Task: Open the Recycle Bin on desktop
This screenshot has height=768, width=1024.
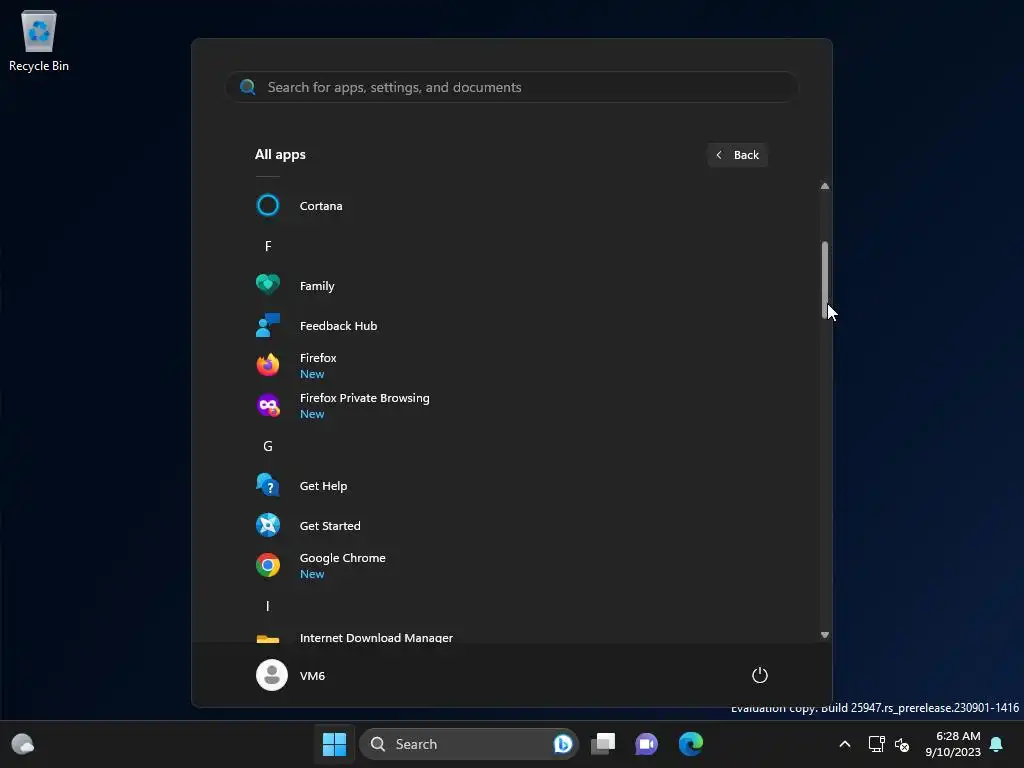Action: (39, 40)
